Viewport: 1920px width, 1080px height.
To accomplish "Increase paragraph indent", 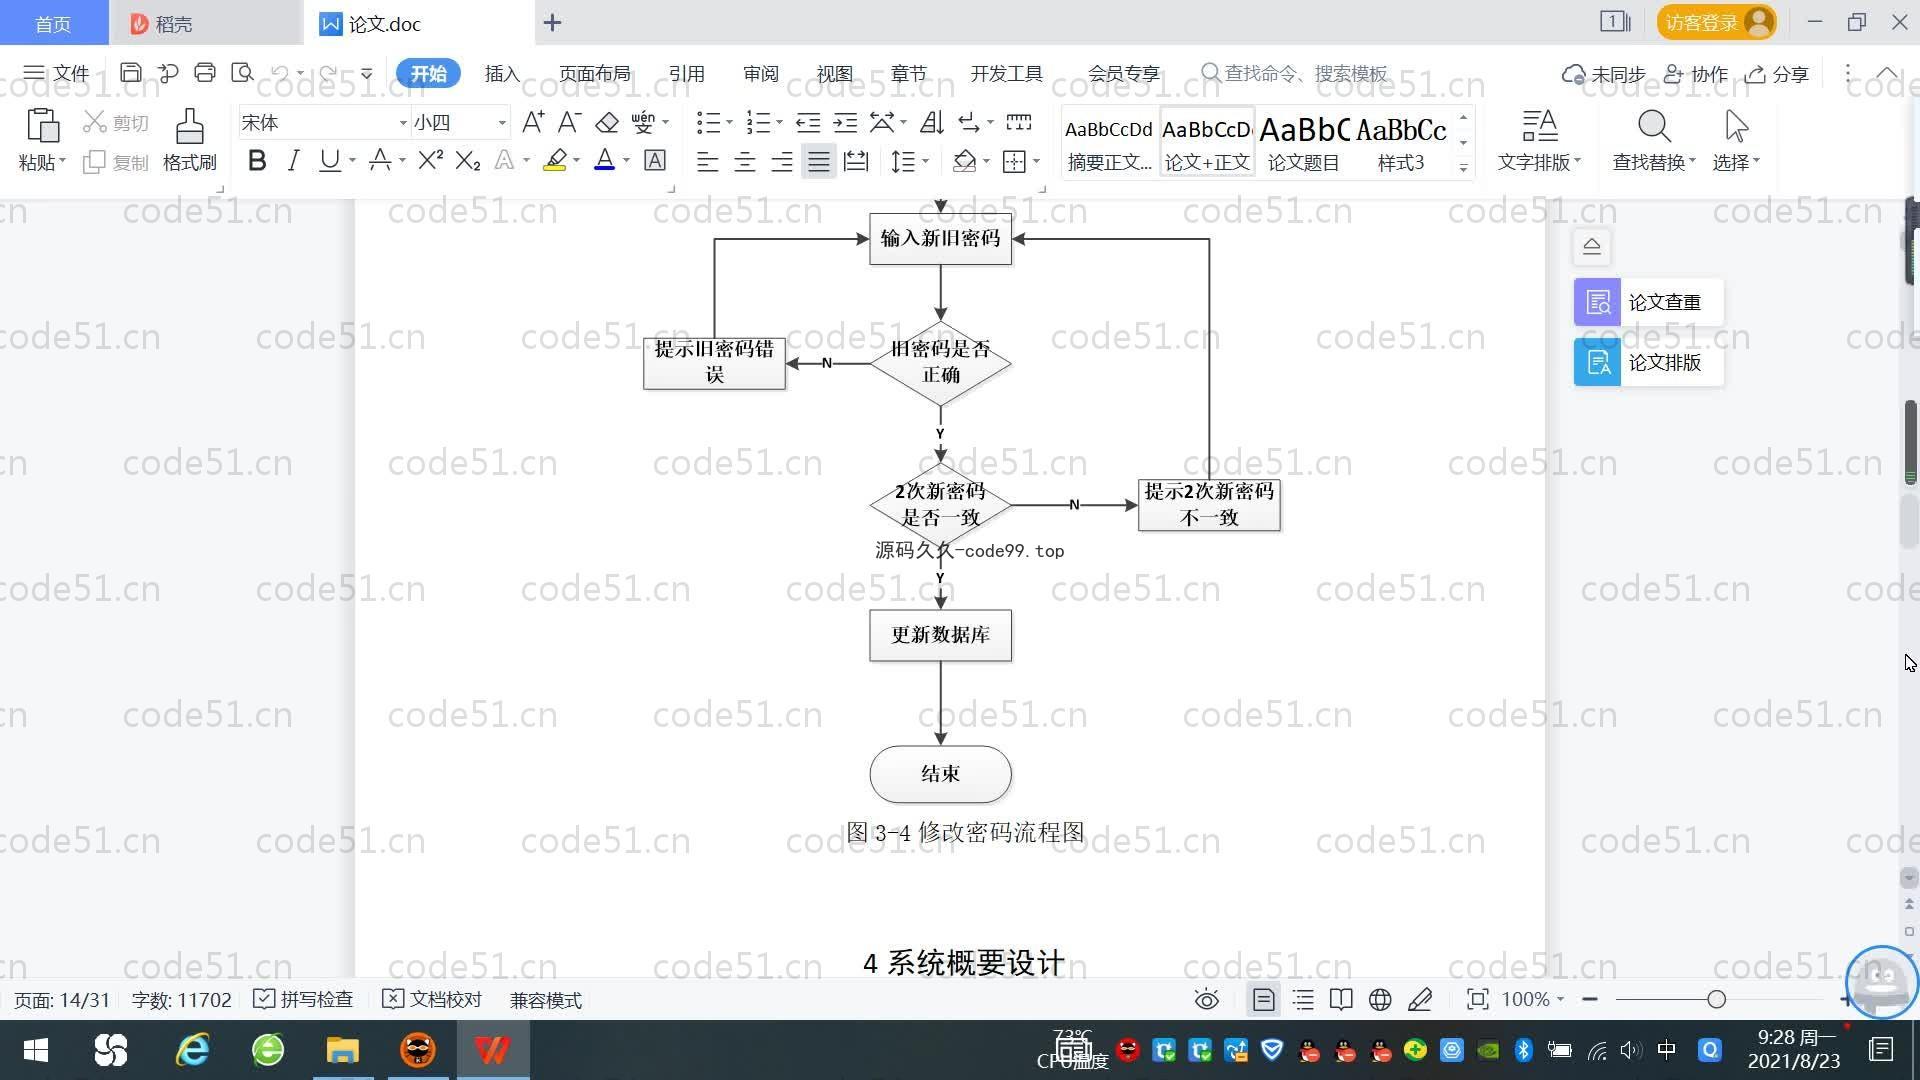I will [x=845, y=122].
